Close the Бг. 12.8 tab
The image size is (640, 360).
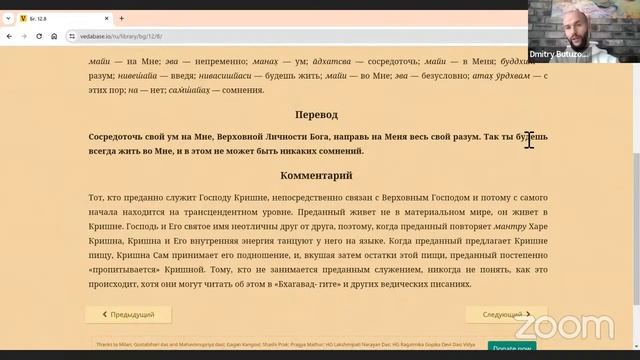[107, 19]
